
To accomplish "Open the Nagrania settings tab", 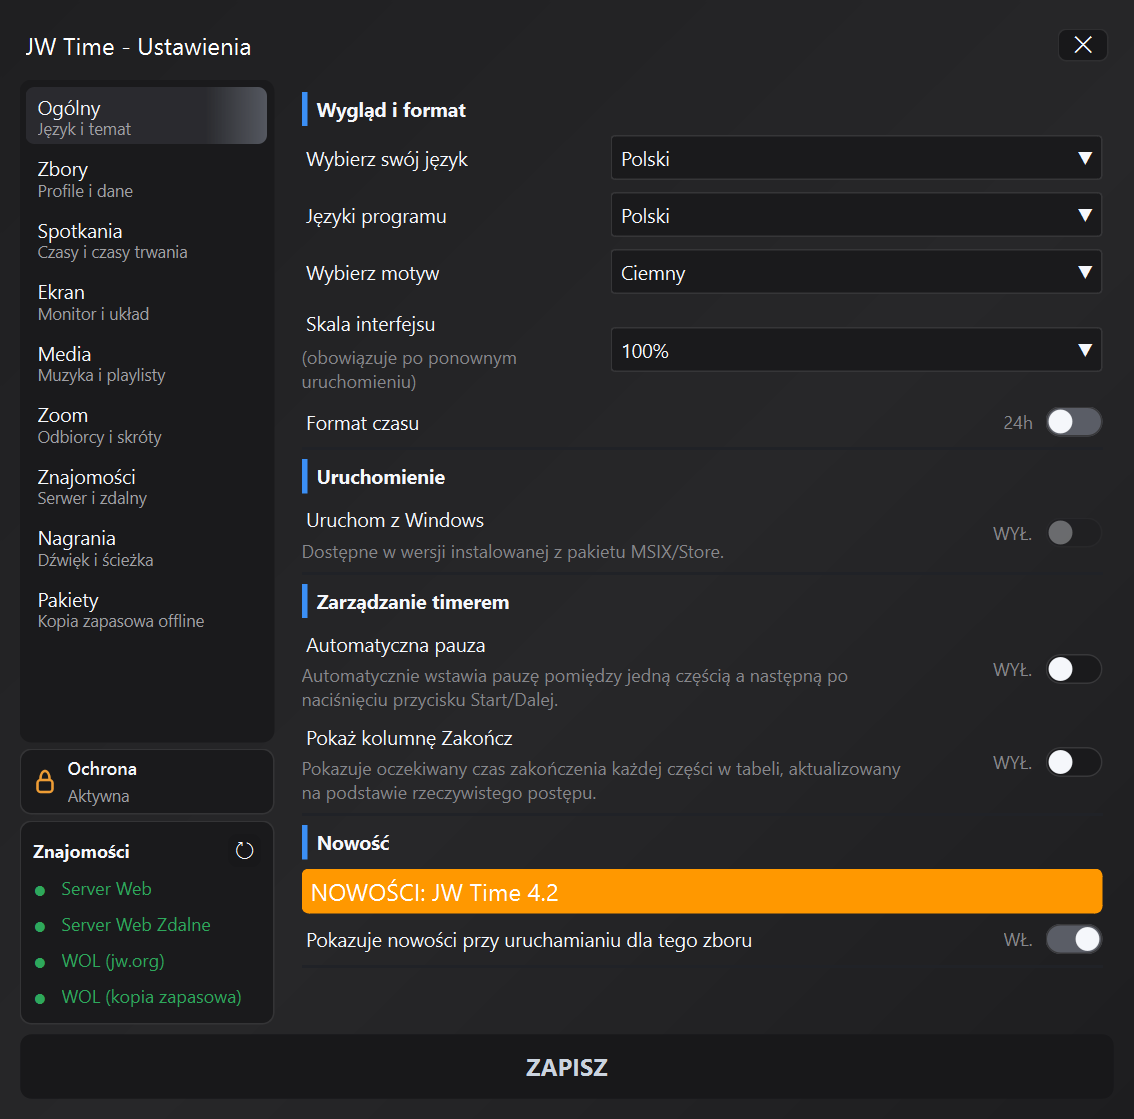I will click(146, 548).
